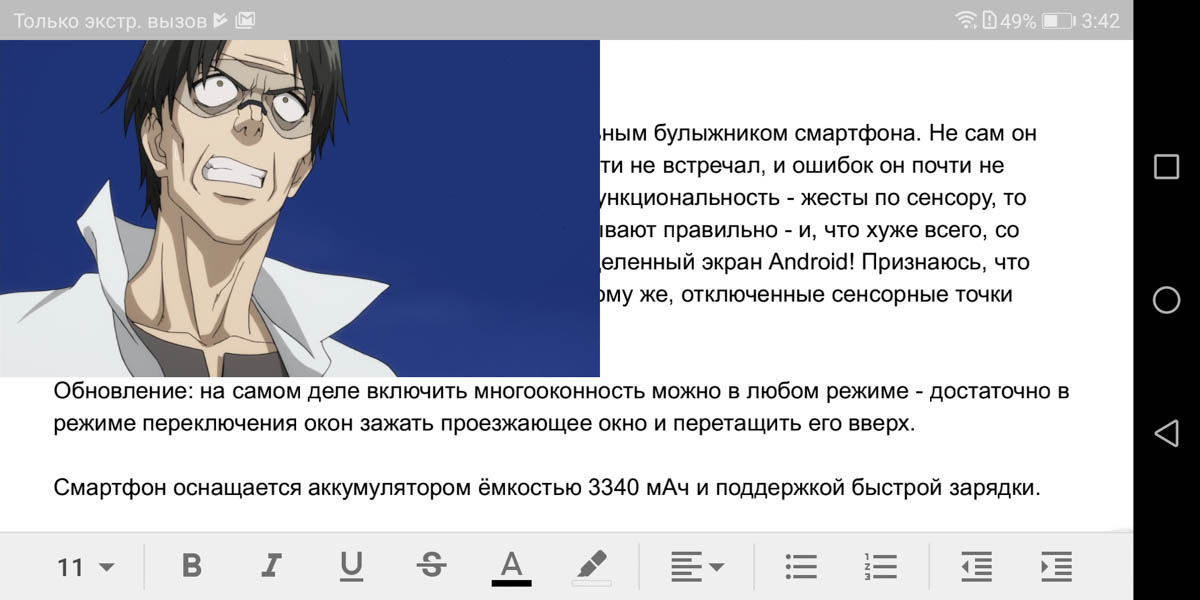This screenshot has height=600, width=1200.
Task: Expand the text alignment dropdown
Action: [698, 567]
